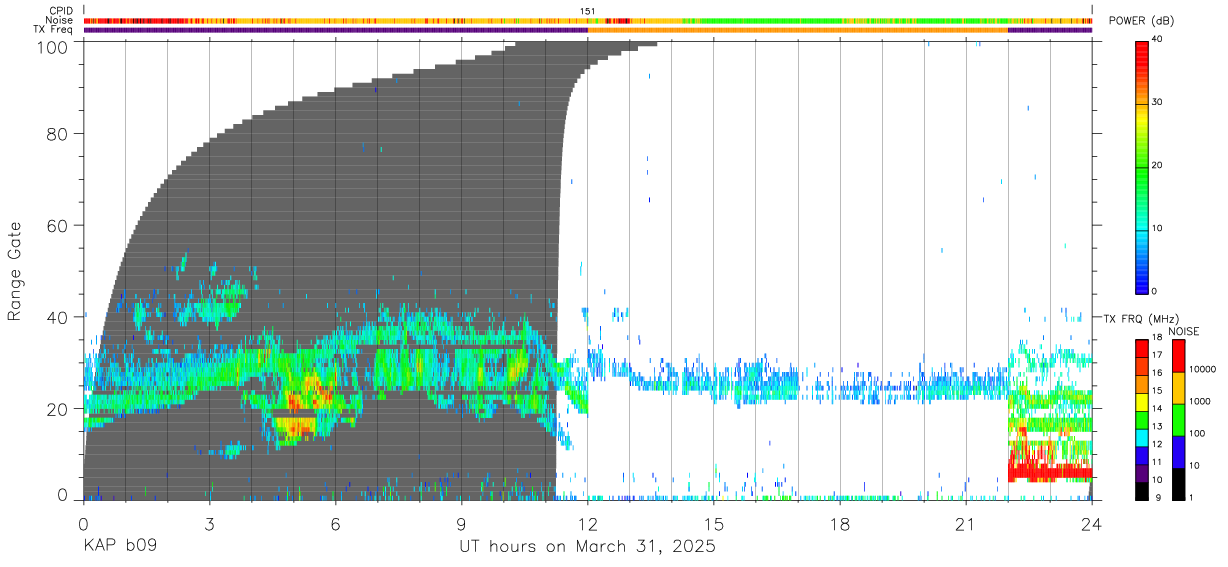Click the NOISE color scale bar

1178,419
